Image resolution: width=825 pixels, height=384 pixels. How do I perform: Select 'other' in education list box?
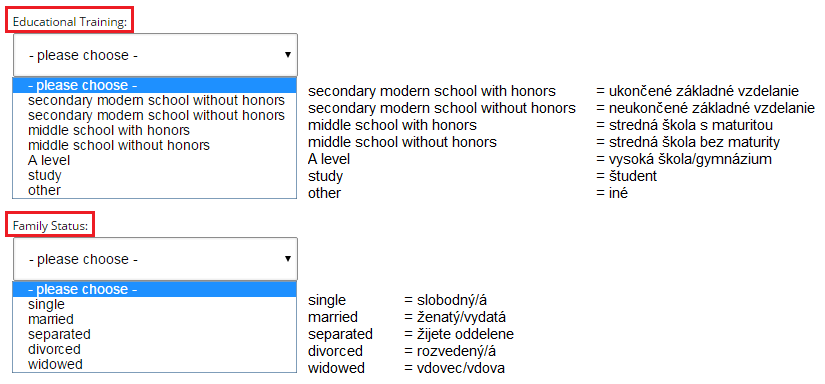point(155,190)
